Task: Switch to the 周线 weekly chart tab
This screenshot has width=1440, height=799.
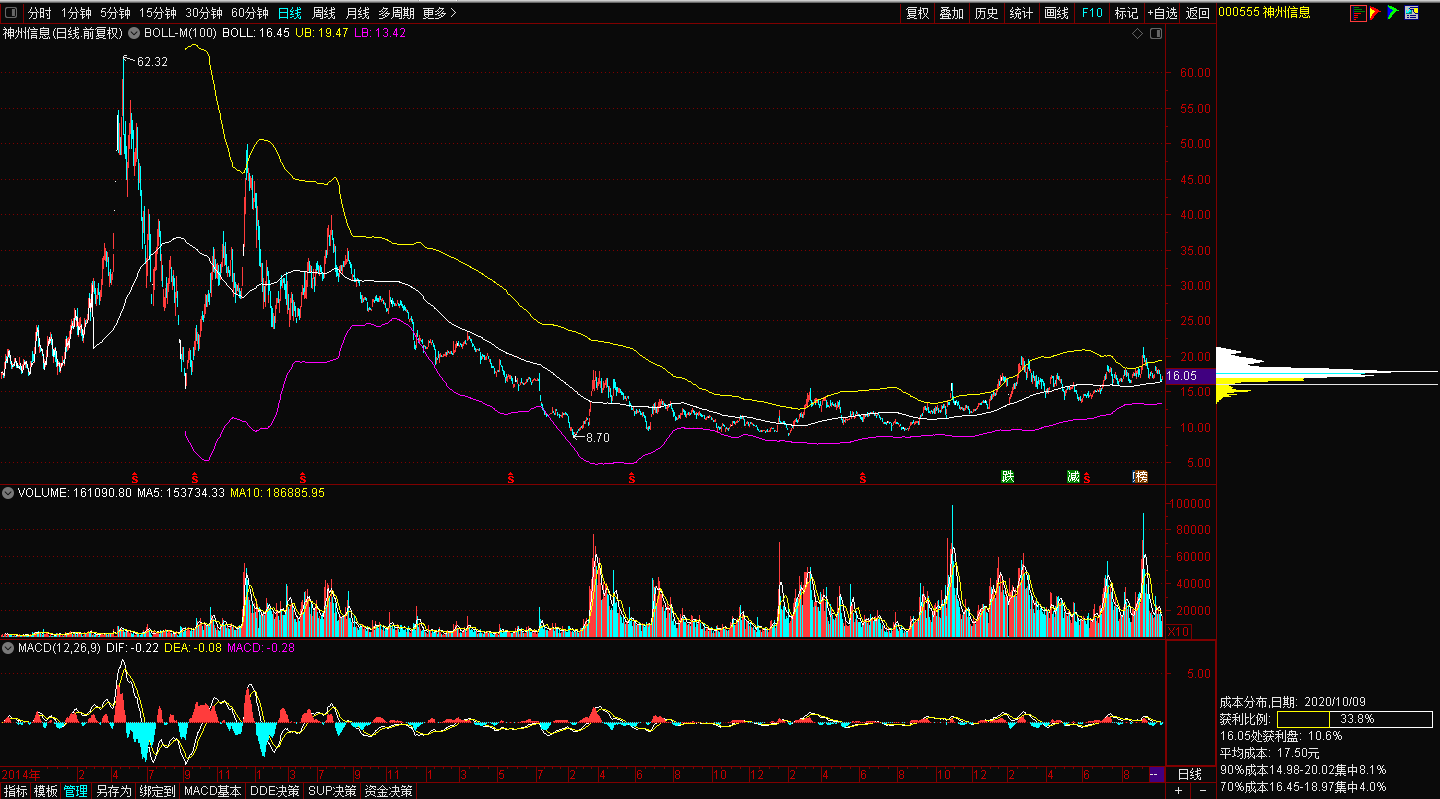Action: [x=323, y=13]
